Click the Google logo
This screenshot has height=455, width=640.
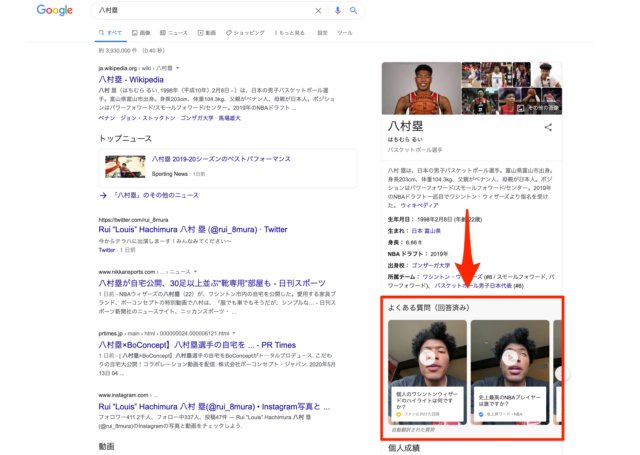tap(55, 10)
